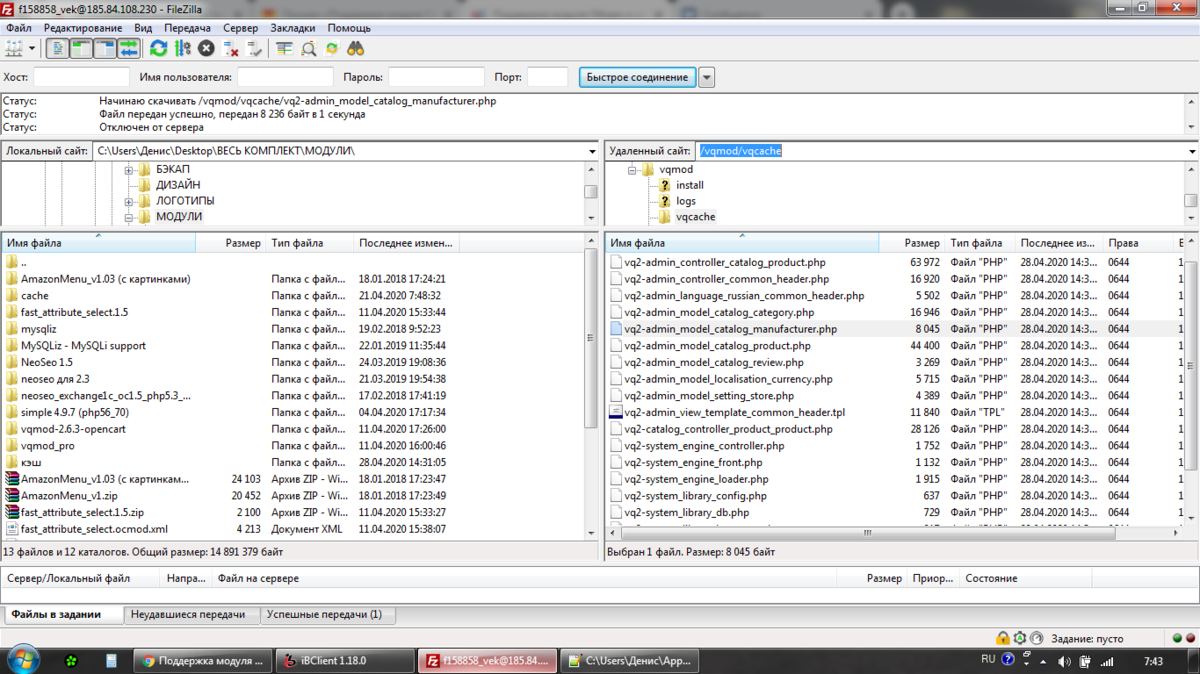The width and height of the screenshot is (1200, 674).
Task: Toggle transfer queue display
Action: click(x=128, y=48)
